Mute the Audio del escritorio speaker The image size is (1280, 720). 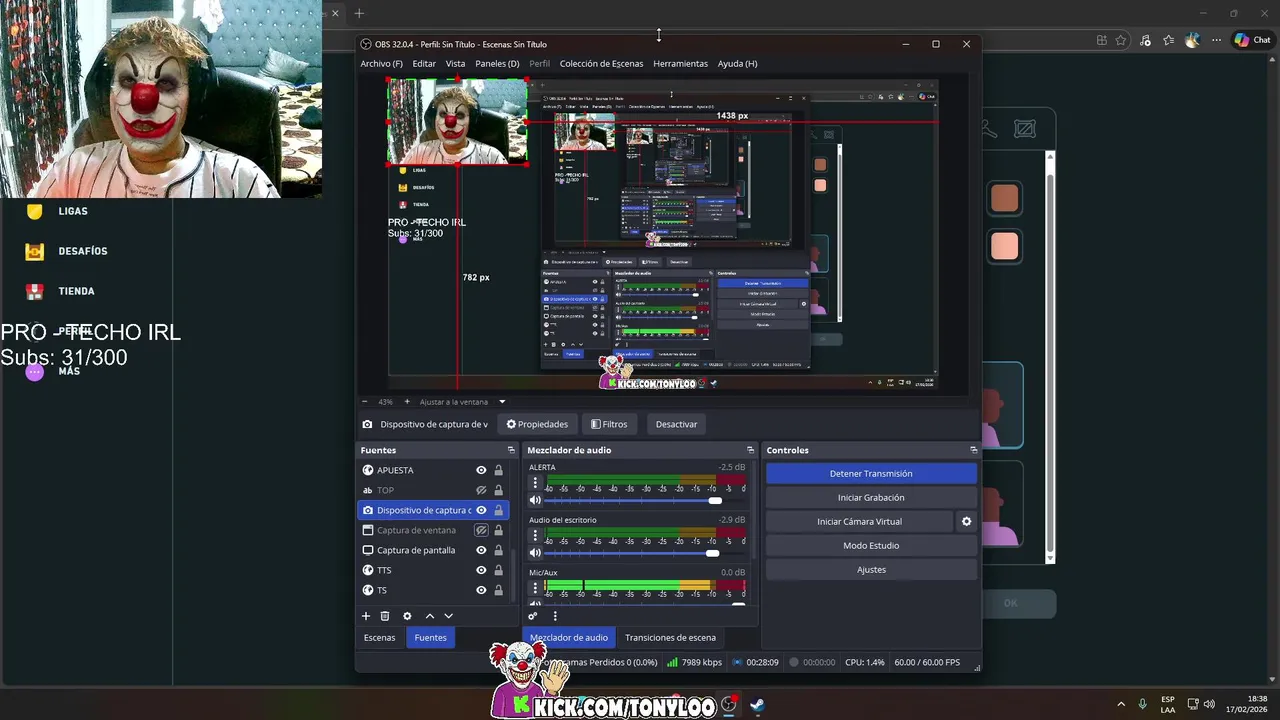(x=535, y=552)
